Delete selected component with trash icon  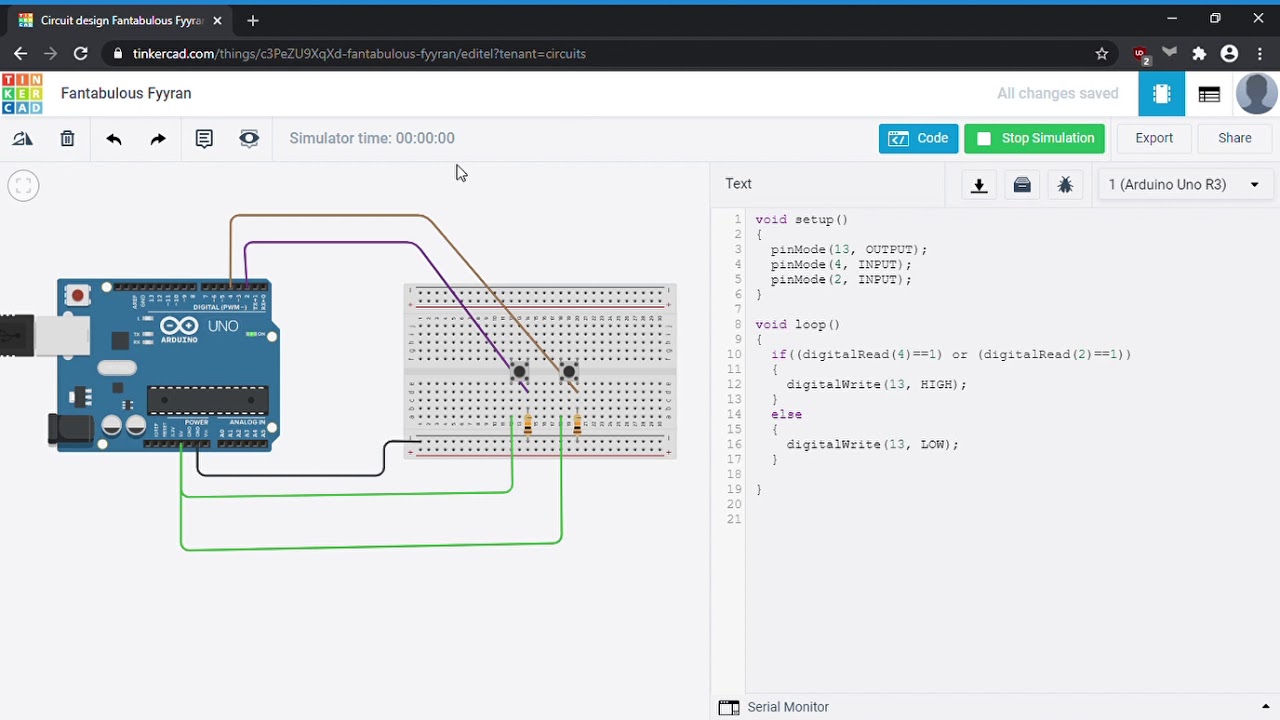click(67, 139)
